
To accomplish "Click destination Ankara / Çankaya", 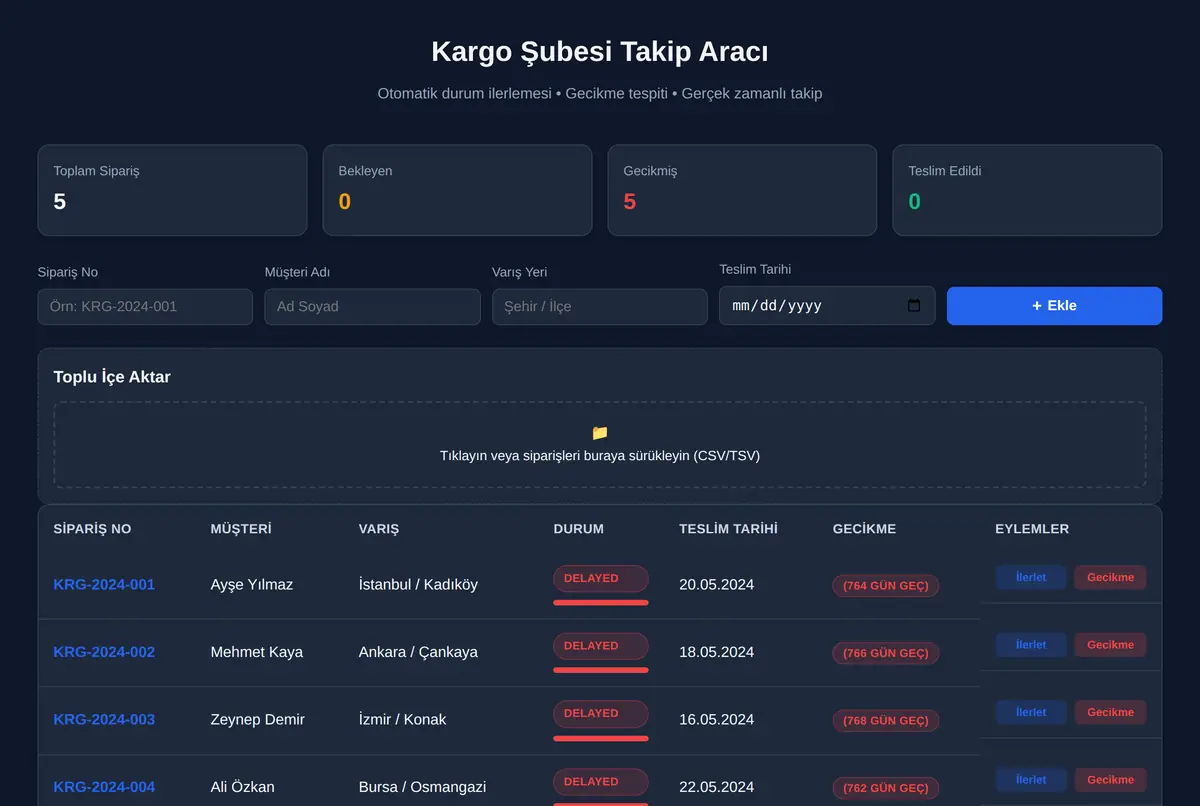I will pyautogui.click(x=418, y=652).
